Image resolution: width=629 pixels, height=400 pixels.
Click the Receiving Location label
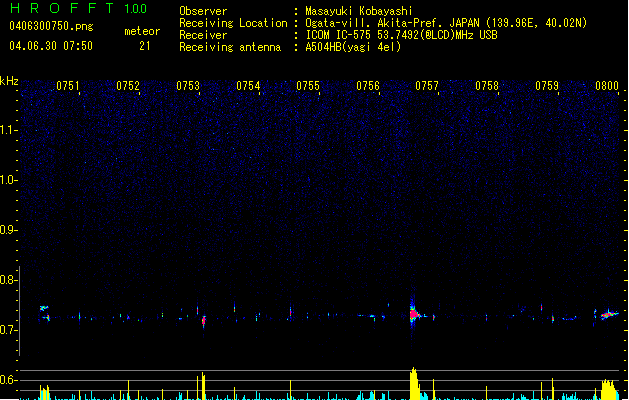coord(233,23)
